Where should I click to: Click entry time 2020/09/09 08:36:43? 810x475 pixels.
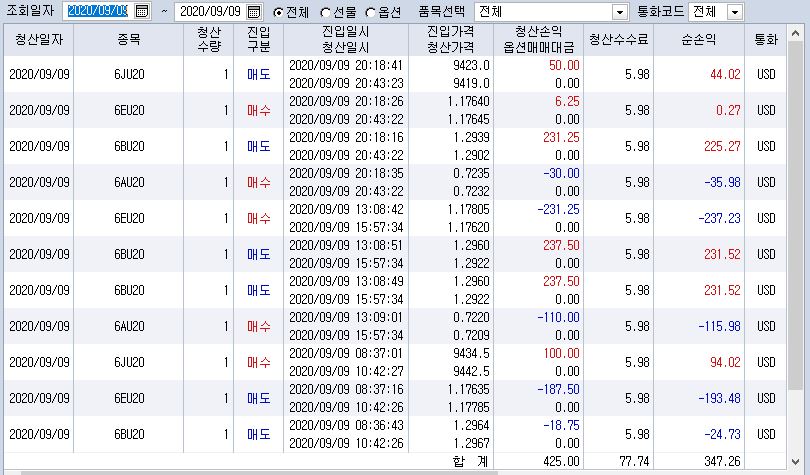pos(346,425)
